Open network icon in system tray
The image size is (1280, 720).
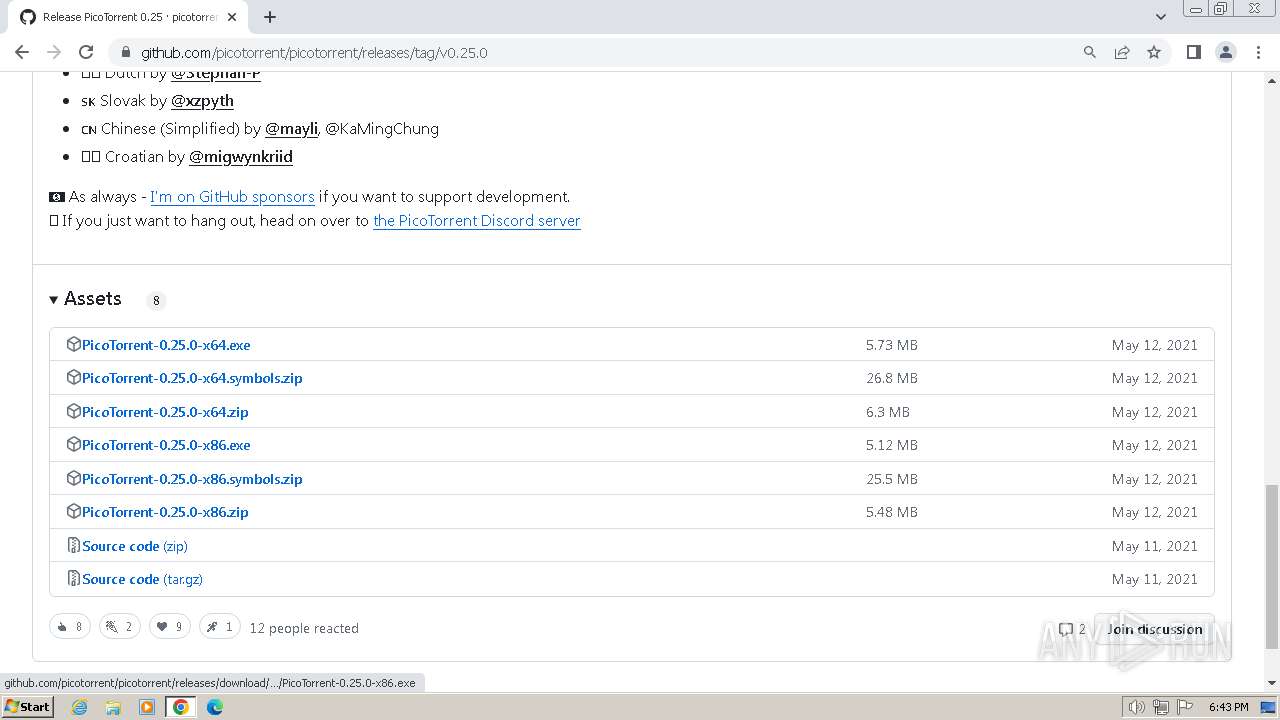(x=1160, y=707)
